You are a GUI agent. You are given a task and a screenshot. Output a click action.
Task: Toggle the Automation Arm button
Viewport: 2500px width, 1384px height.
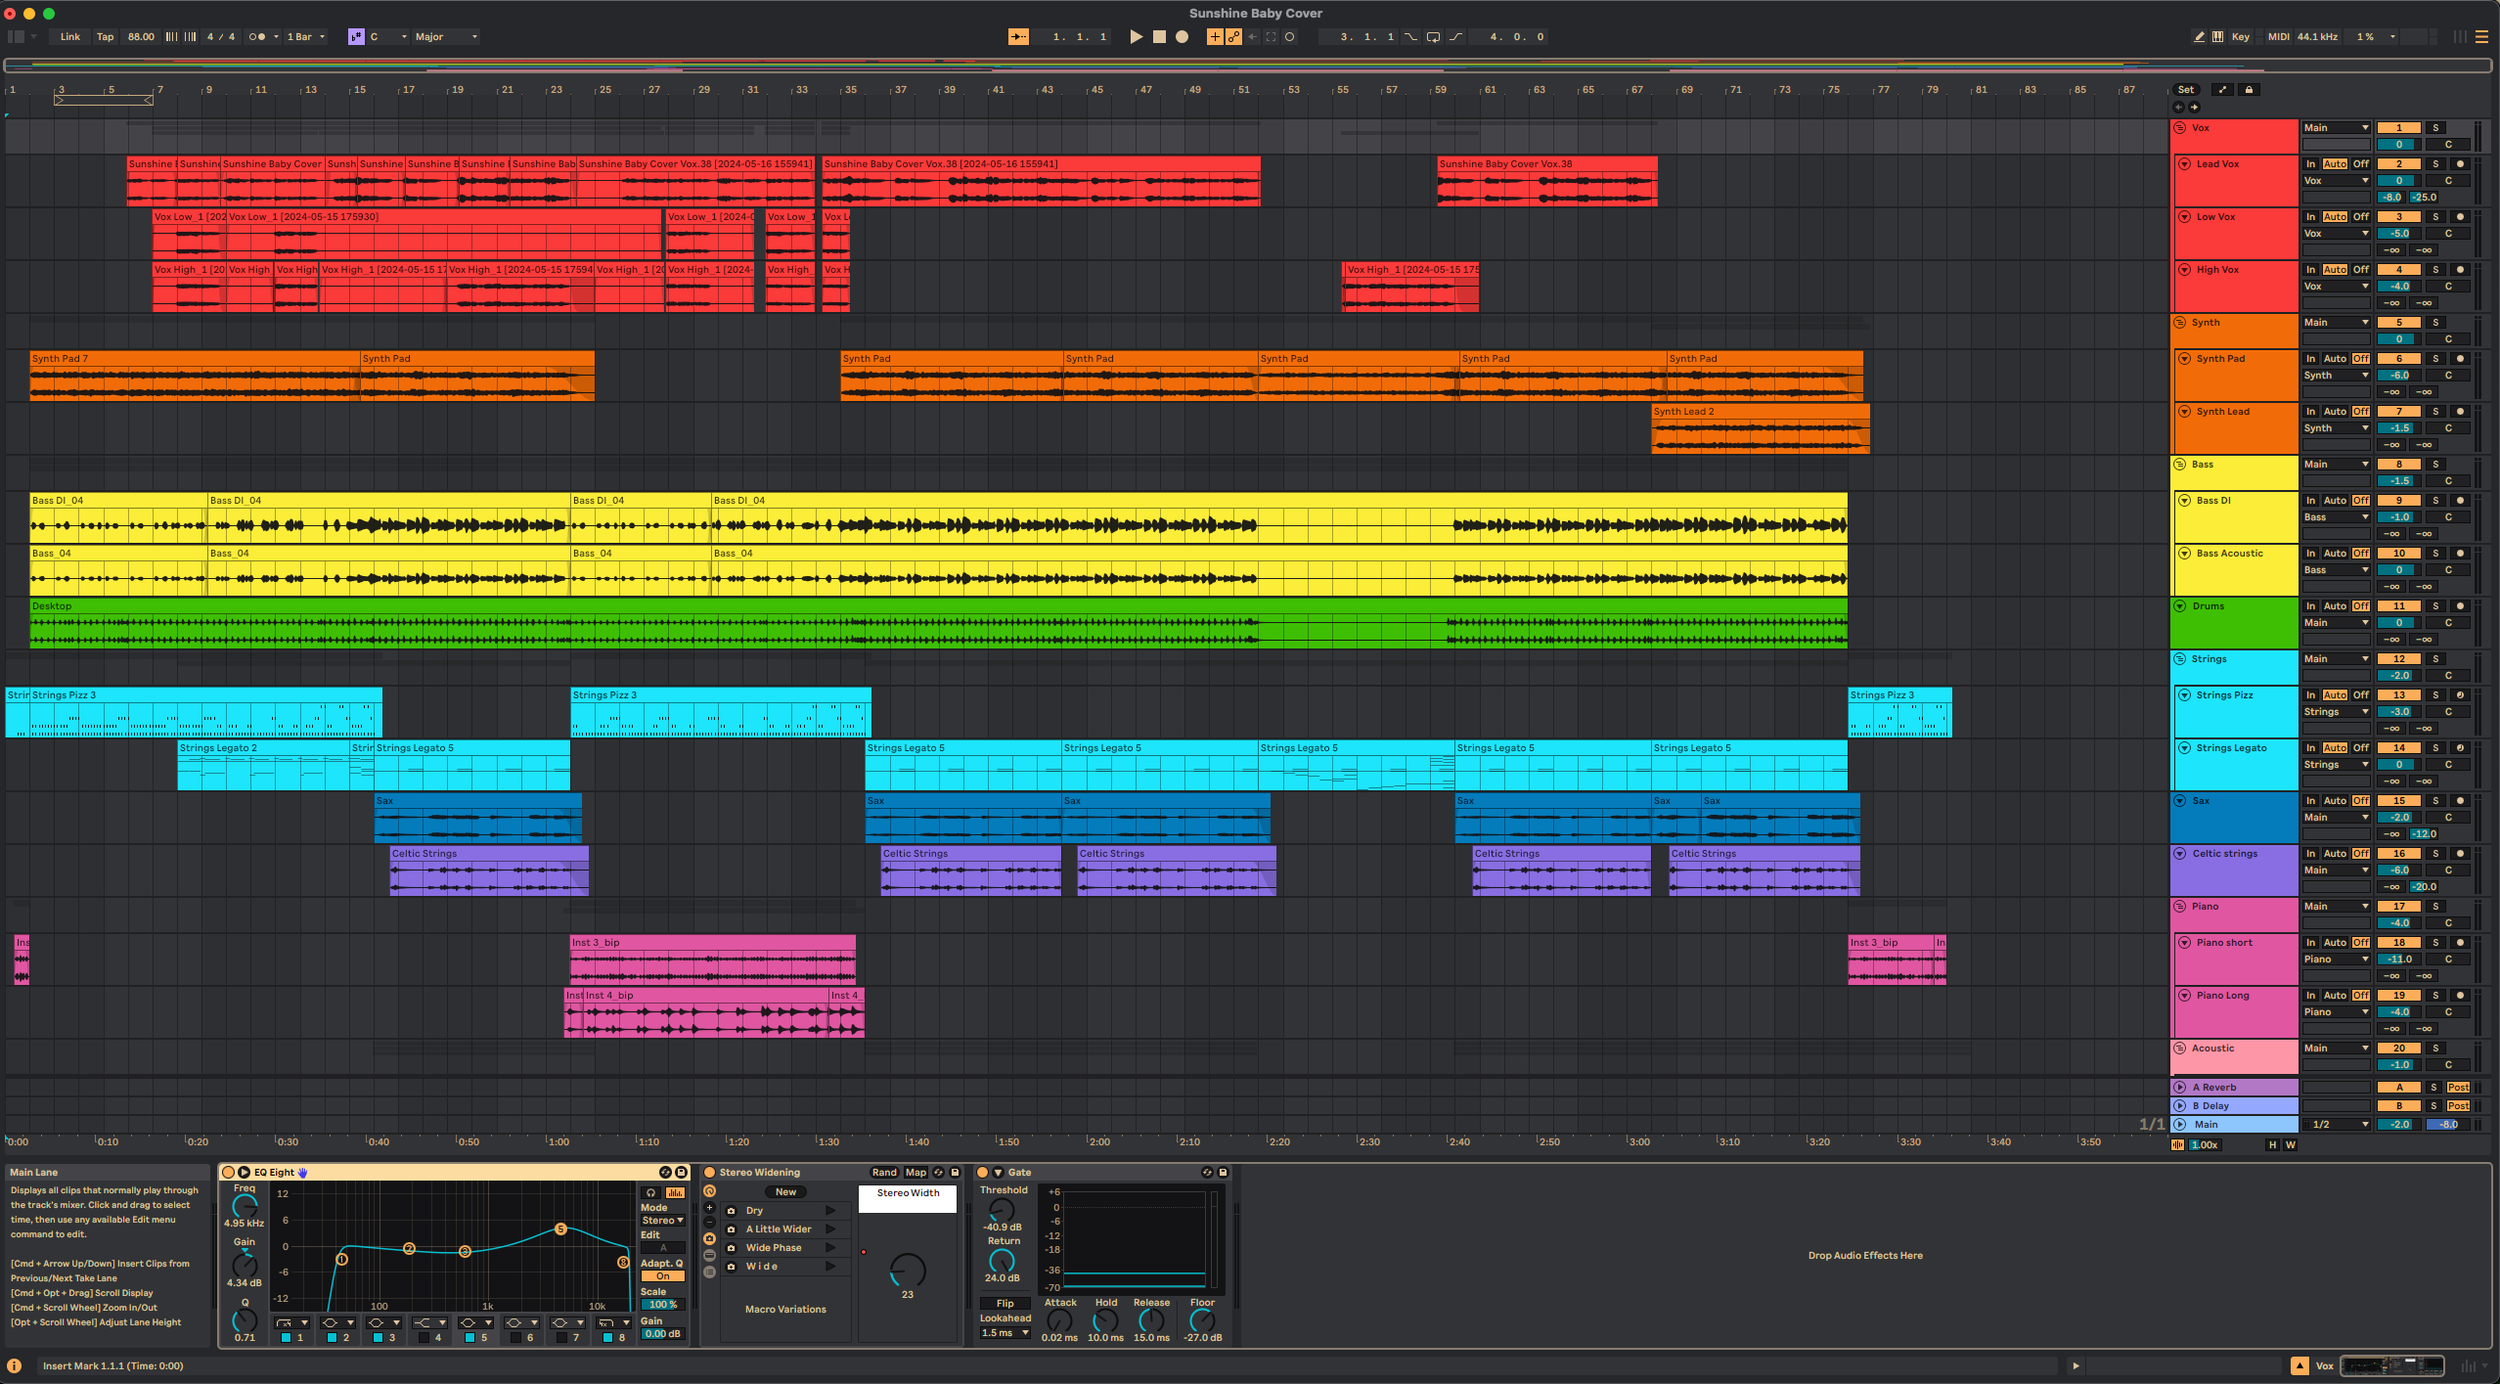pos(1233,37)
